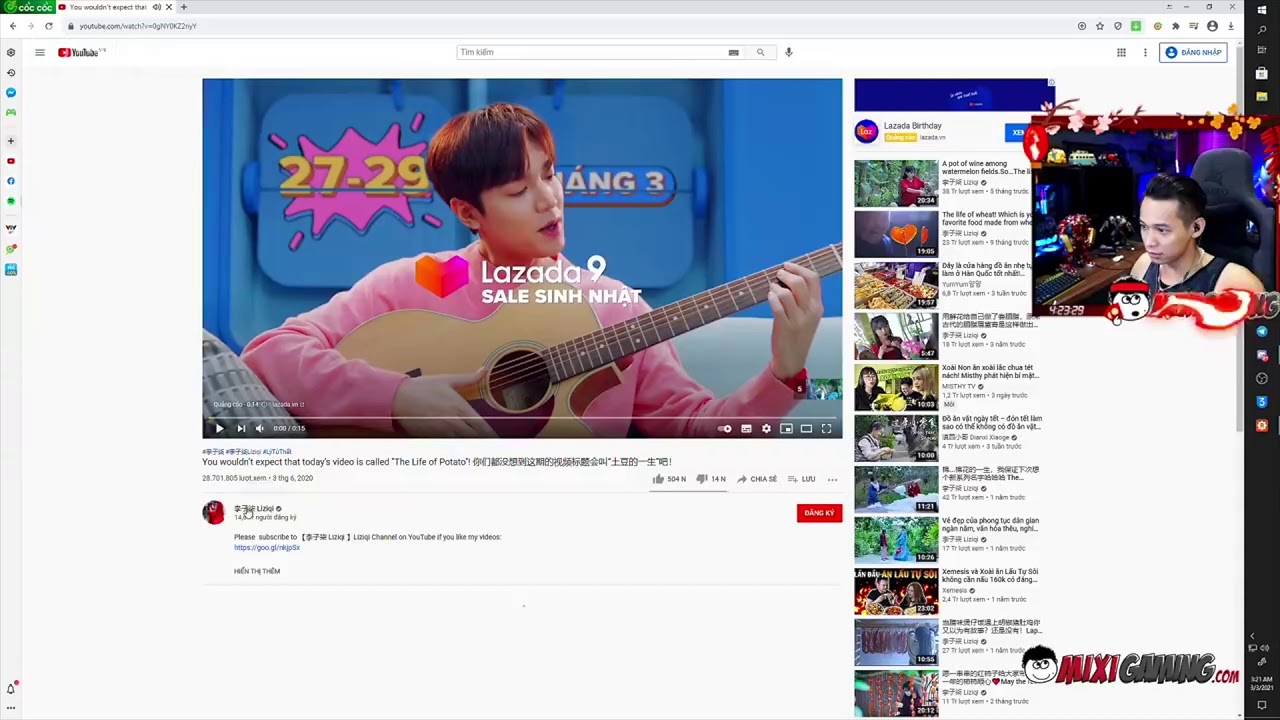Open the shield ad-block icon
Screen dimensions: 1280x720
1118,26
